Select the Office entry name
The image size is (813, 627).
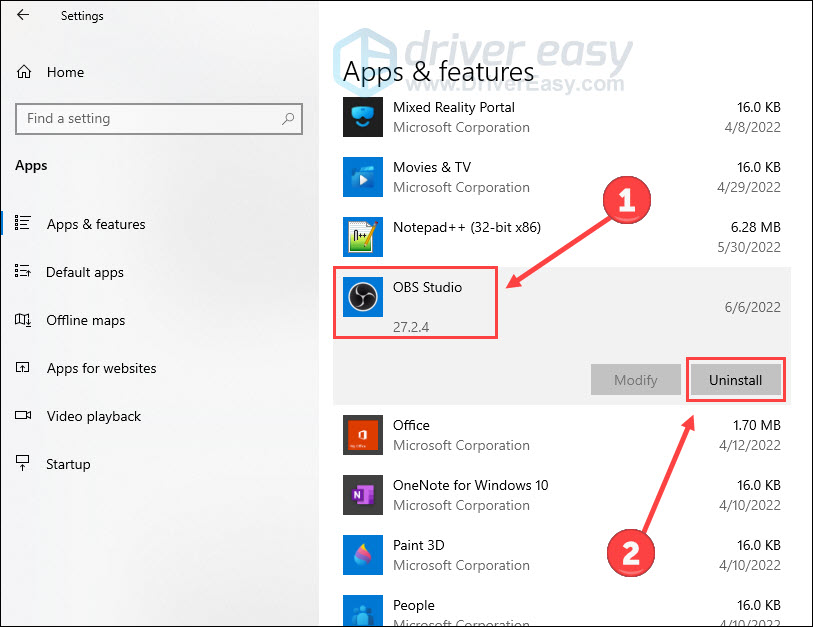tap(411, 425)
